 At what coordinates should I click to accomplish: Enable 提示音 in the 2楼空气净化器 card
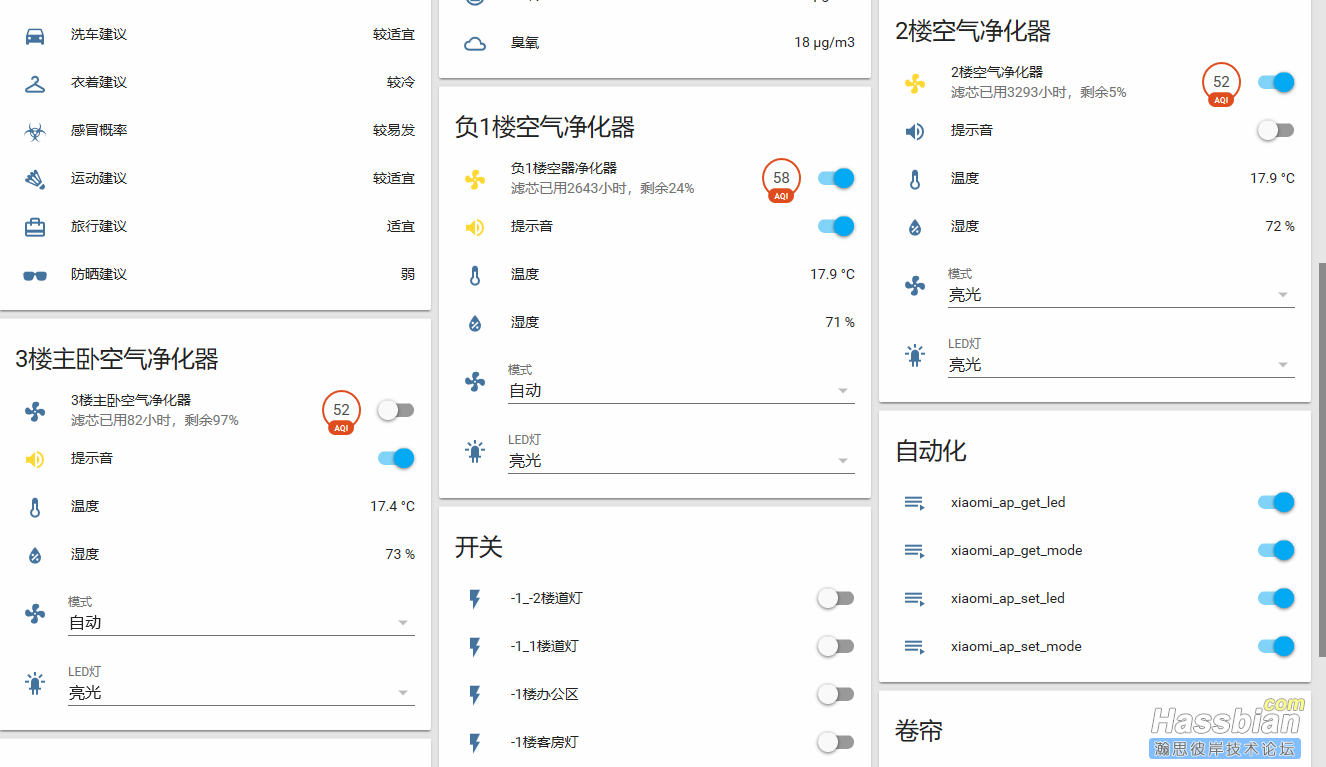1276,130
